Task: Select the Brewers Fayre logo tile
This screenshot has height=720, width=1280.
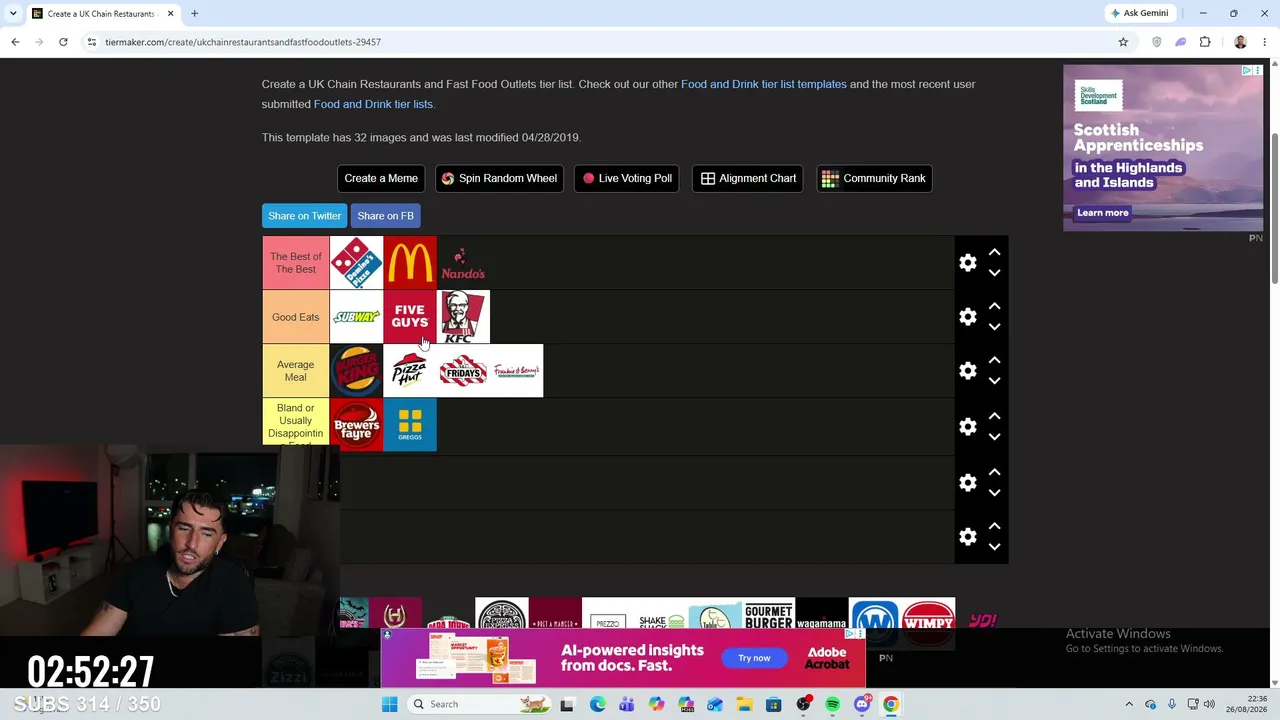Action: click(356, 425)
